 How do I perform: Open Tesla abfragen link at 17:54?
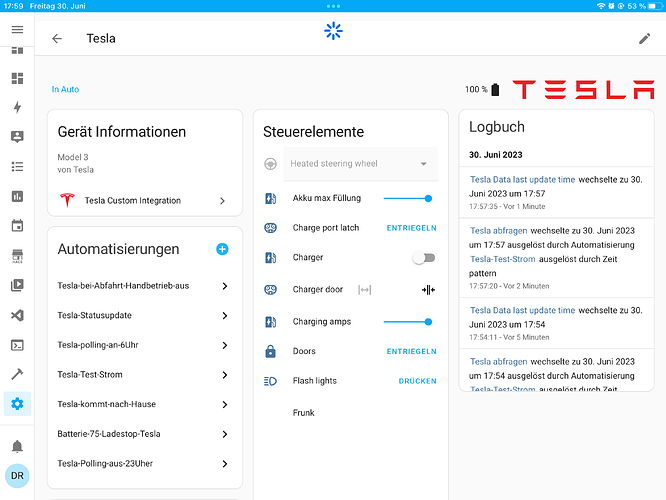click(498, 362)
